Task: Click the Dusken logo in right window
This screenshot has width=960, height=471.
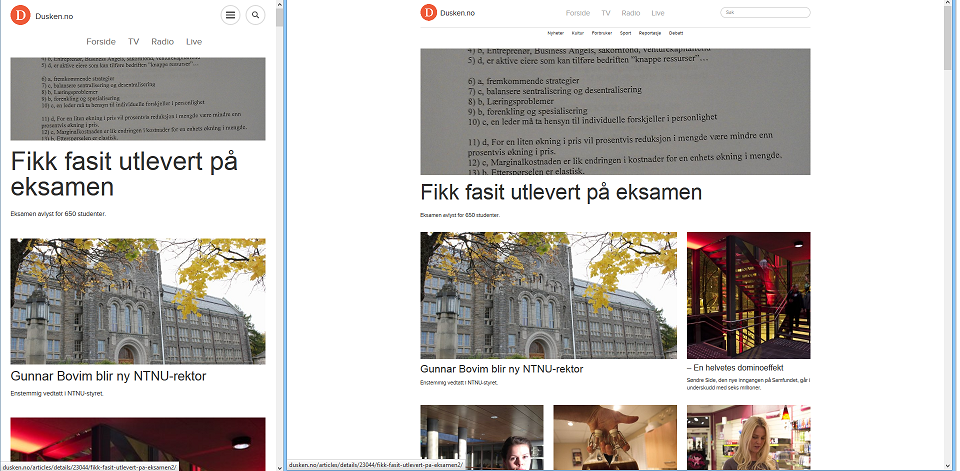Action: (429, 12)
